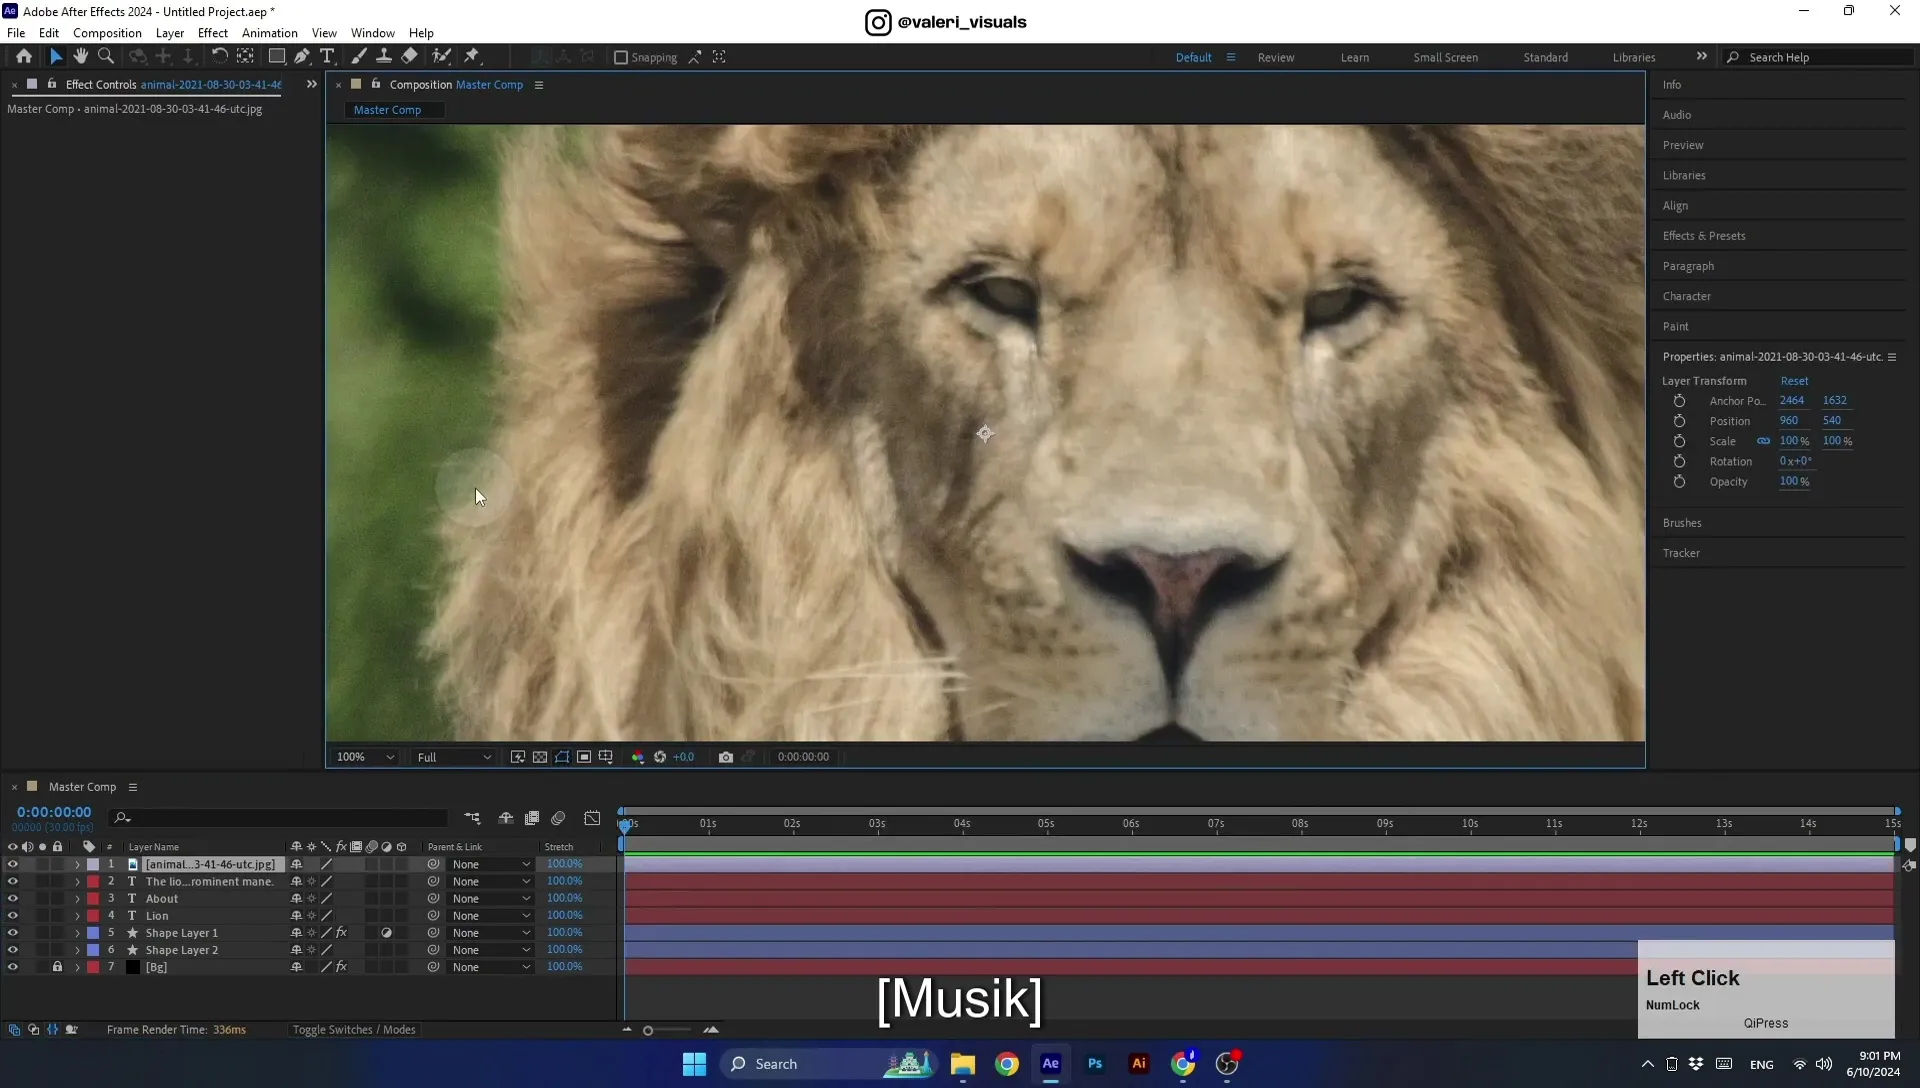The image size is (1920, 1088).
Task: Open show channel color management icon
Action: point(638,757)
